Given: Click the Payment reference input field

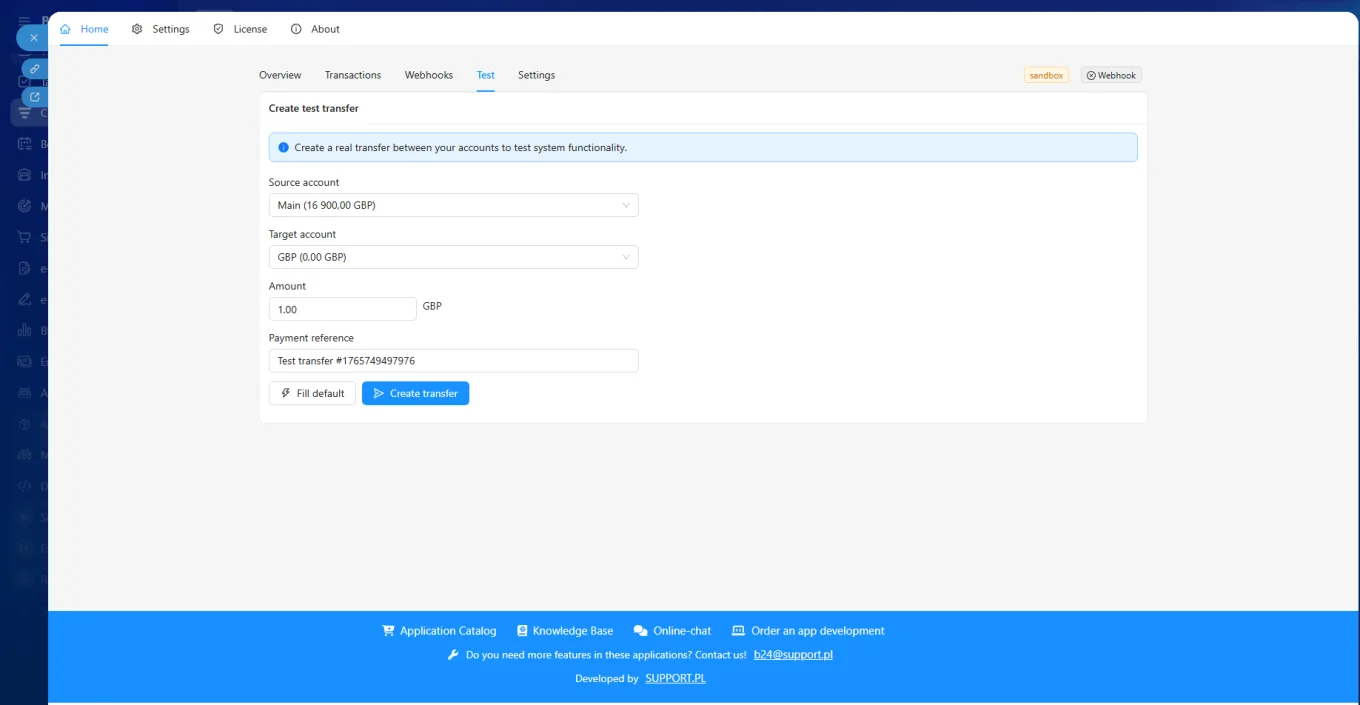Looking at the screenshot, I should [x=453, y=360].
